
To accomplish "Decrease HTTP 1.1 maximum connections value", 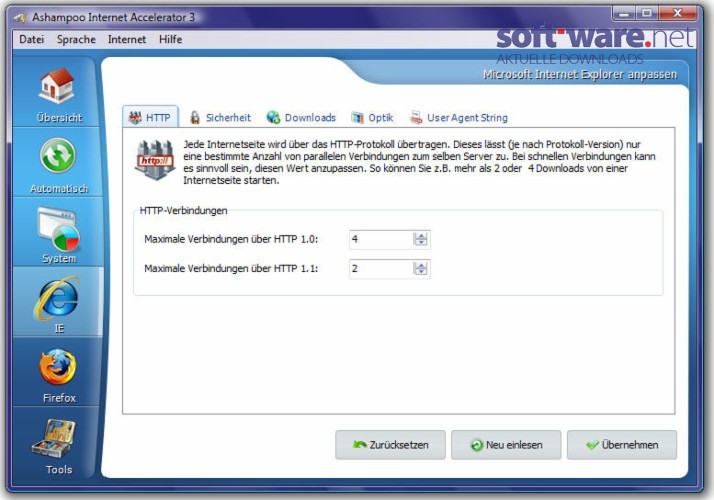I will [421, 272].
